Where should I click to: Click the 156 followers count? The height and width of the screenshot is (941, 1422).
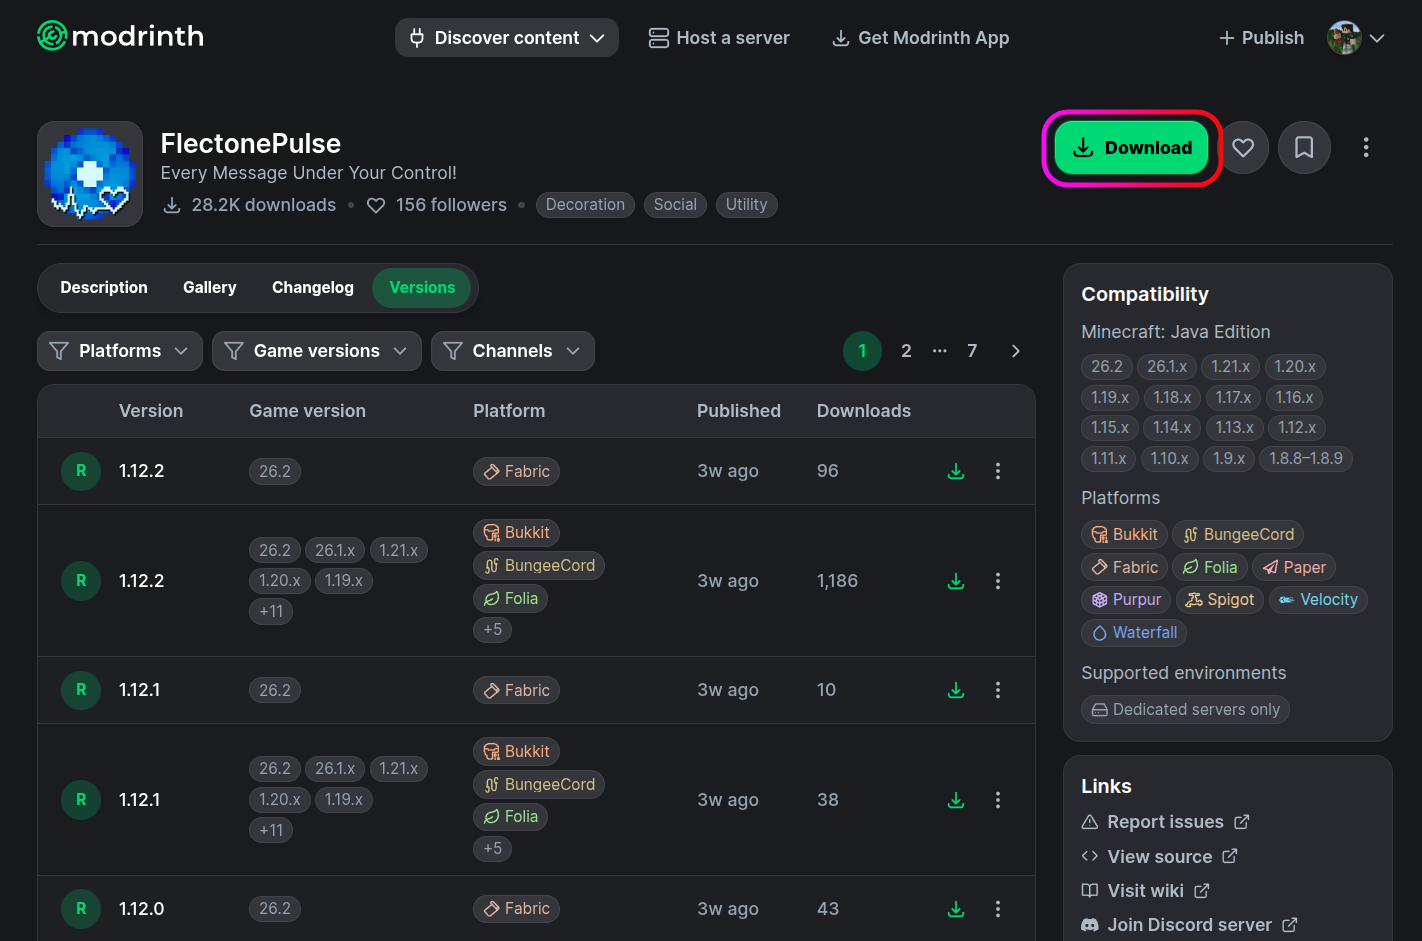click(437, 205)
